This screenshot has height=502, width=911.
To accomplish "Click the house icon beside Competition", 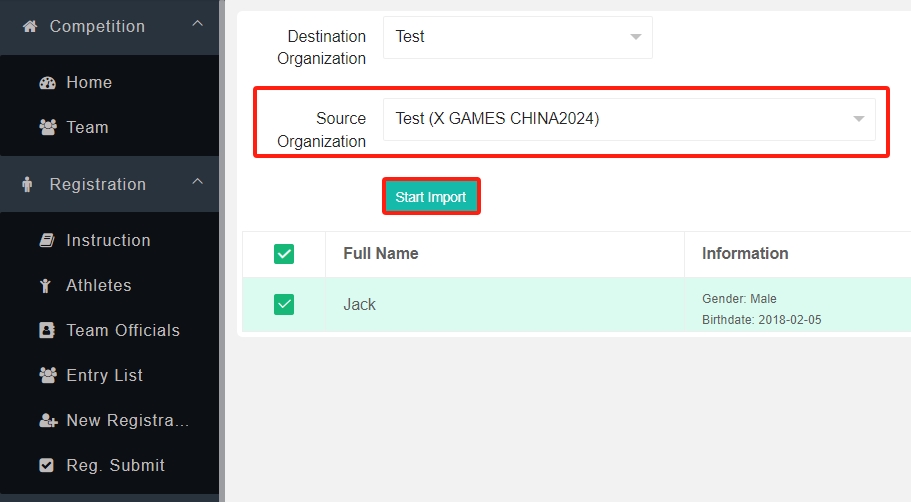I will coord(29,26).
